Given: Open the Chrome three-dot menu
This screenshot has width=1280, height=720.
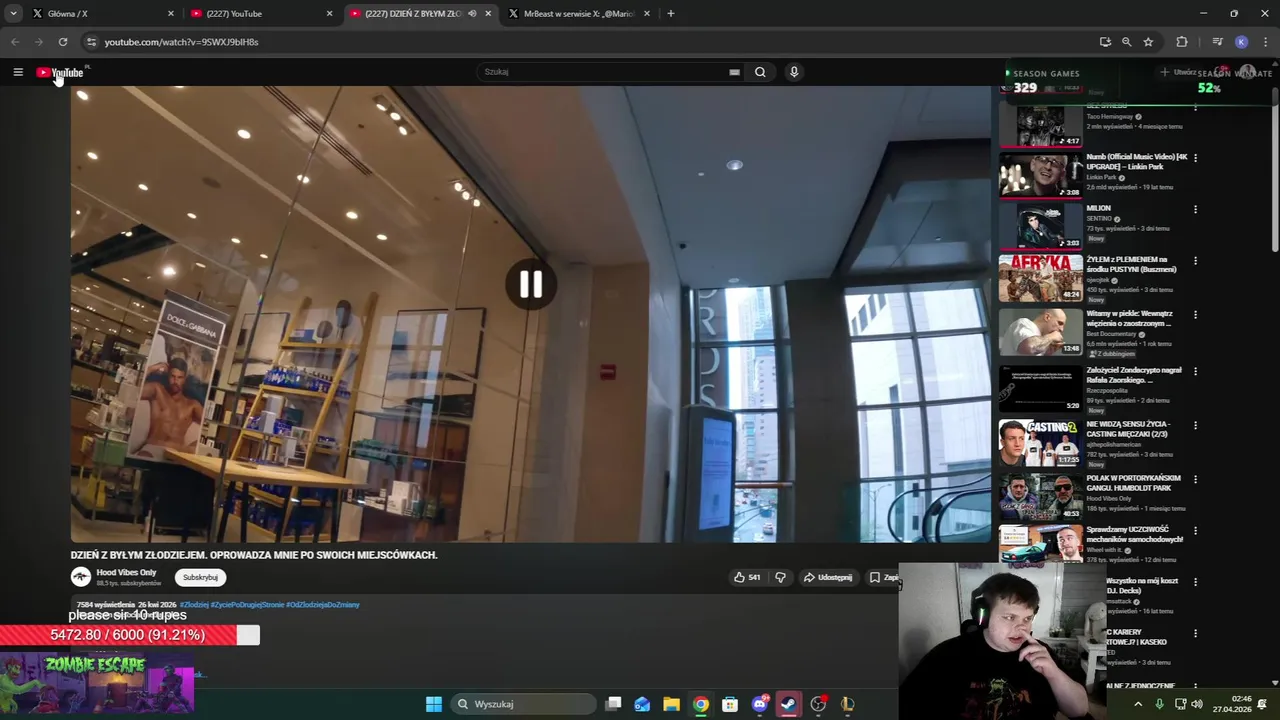Looking at the screenshot, I should coord(1266,42).
